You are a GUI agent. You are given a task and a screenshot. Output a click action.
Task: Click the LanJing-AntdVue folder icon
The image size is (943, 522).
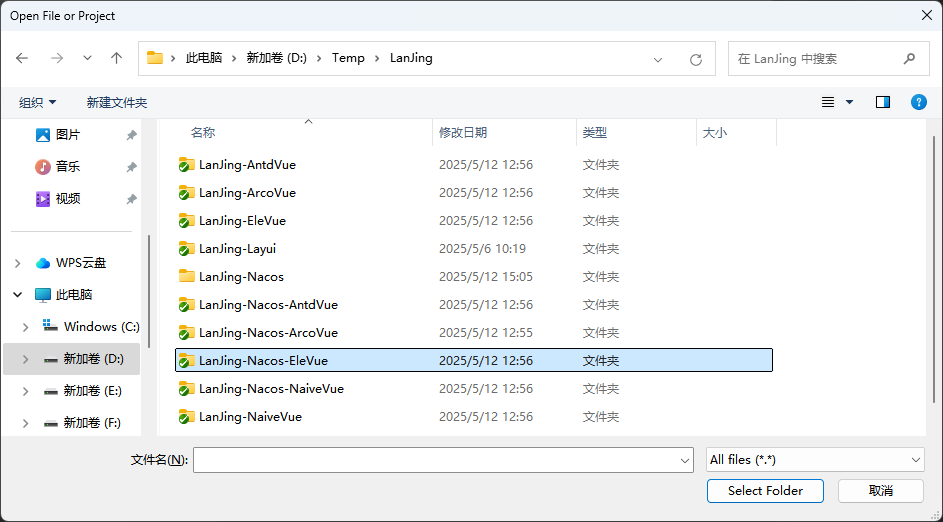pyautogui.click(x=186, y=165)
